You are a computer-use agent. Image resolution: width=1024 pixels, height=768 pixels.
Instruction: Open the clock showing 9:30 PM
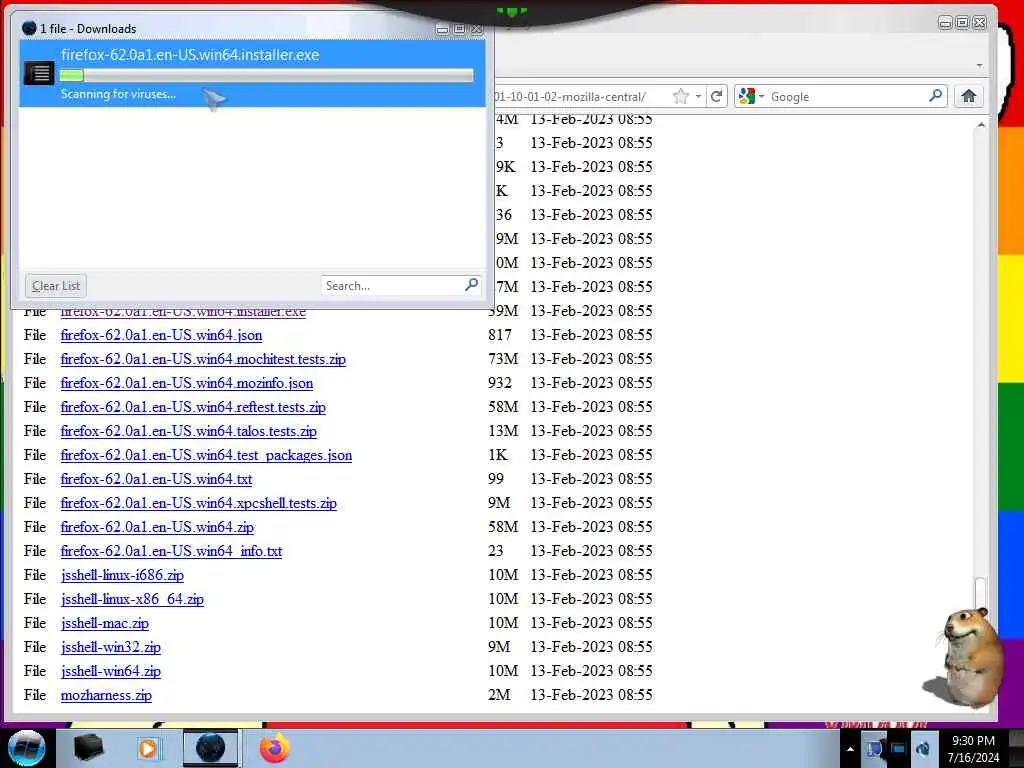973,749
